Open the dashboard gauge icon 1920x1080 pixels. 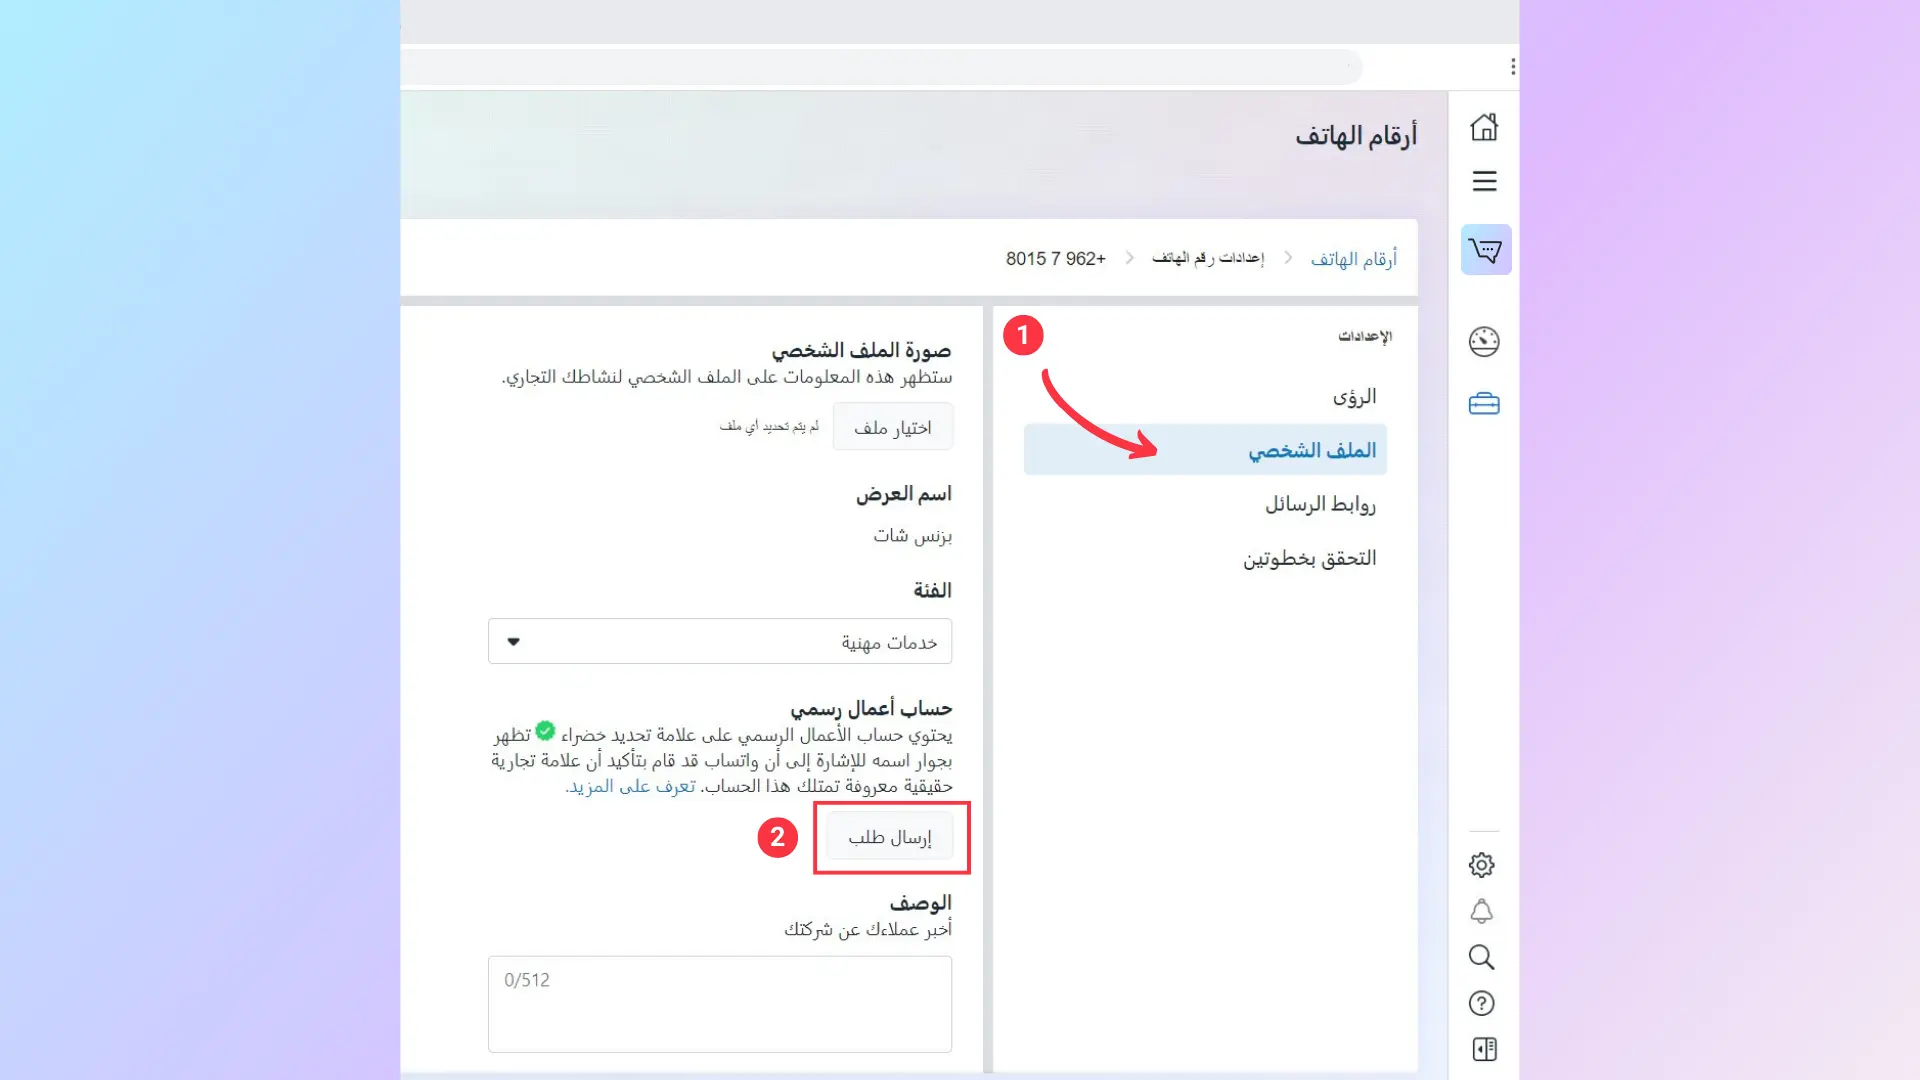click(1484, 342)
